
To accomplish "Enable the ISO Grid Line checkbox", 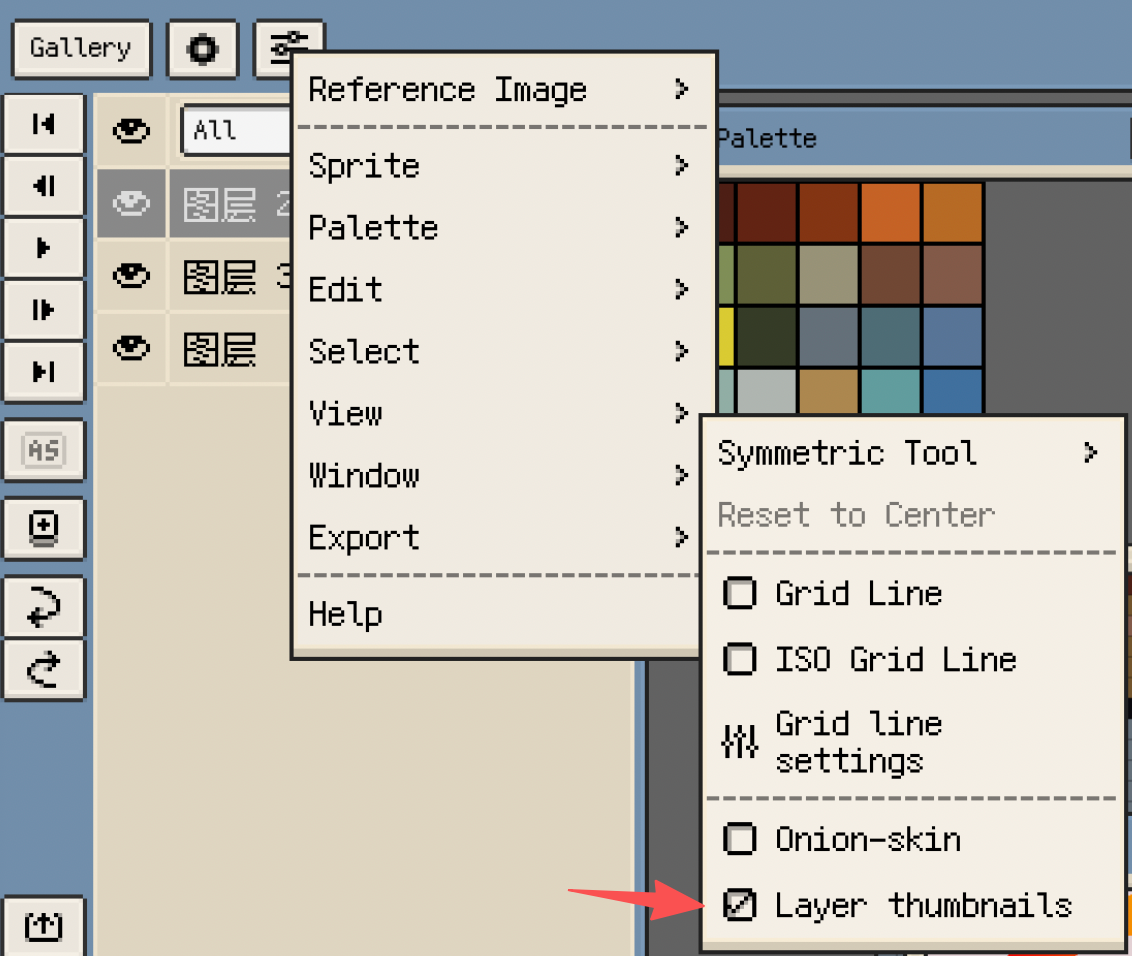I will (x=739, y=660).
